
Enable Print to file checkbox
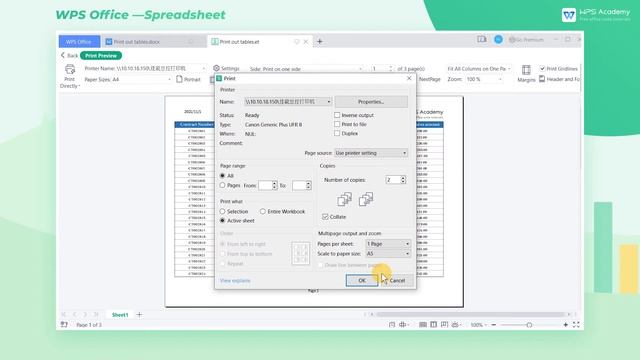pyautogui.click(x=337, y=124)
